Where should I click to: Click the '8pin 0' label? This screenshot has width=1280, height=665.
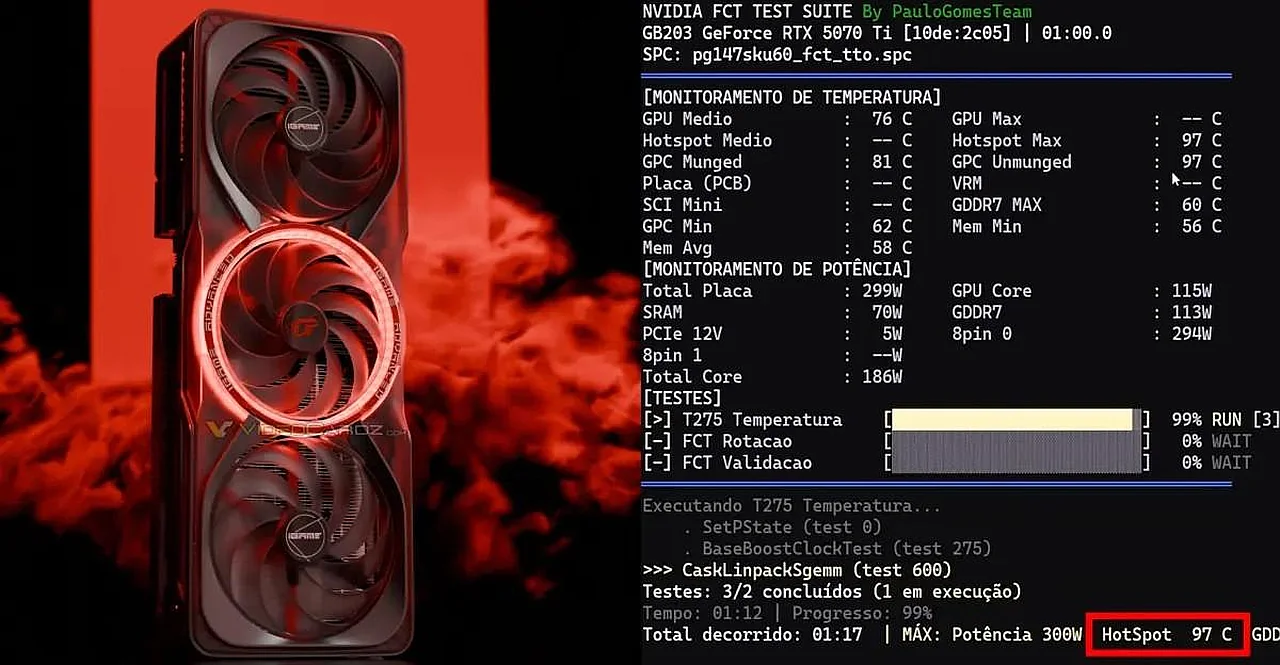pos(981,334)
